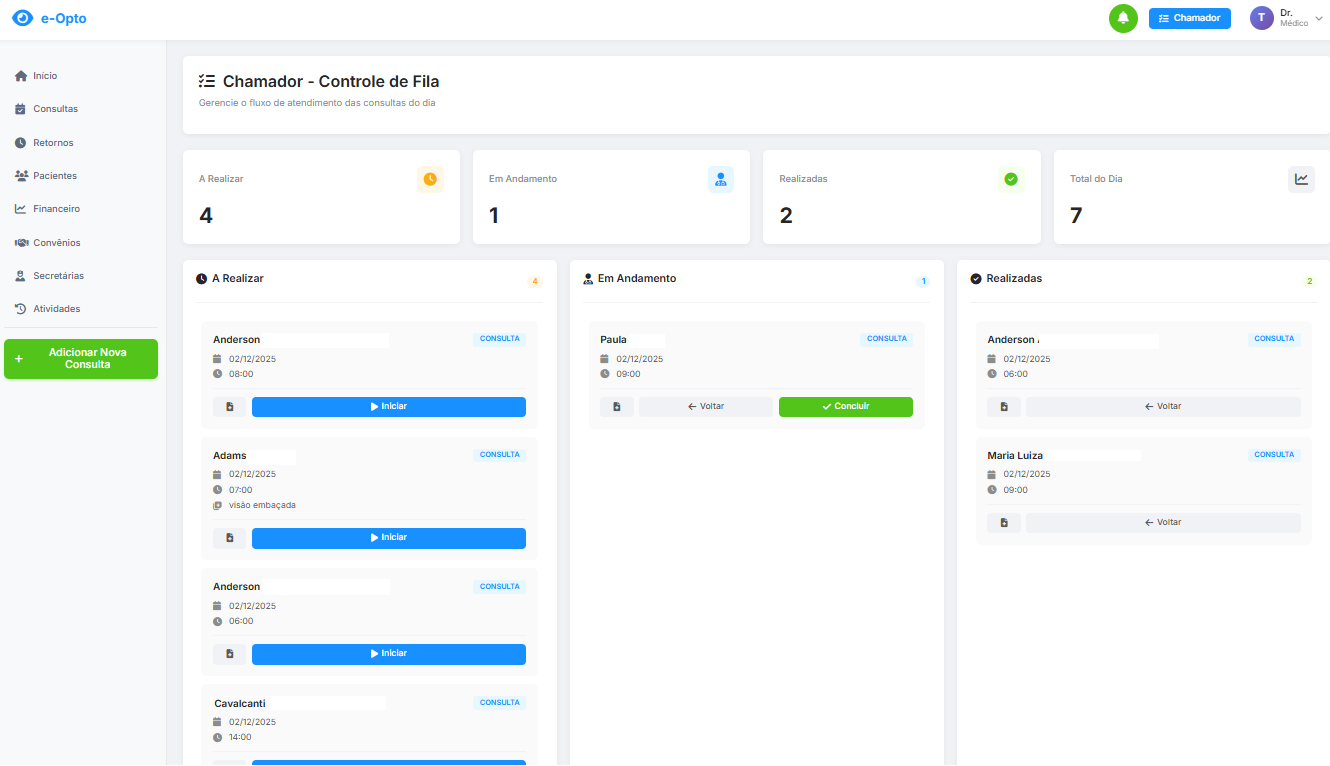Click the purple T user avatar
Screen dimensions: 1330x766
1261,18
